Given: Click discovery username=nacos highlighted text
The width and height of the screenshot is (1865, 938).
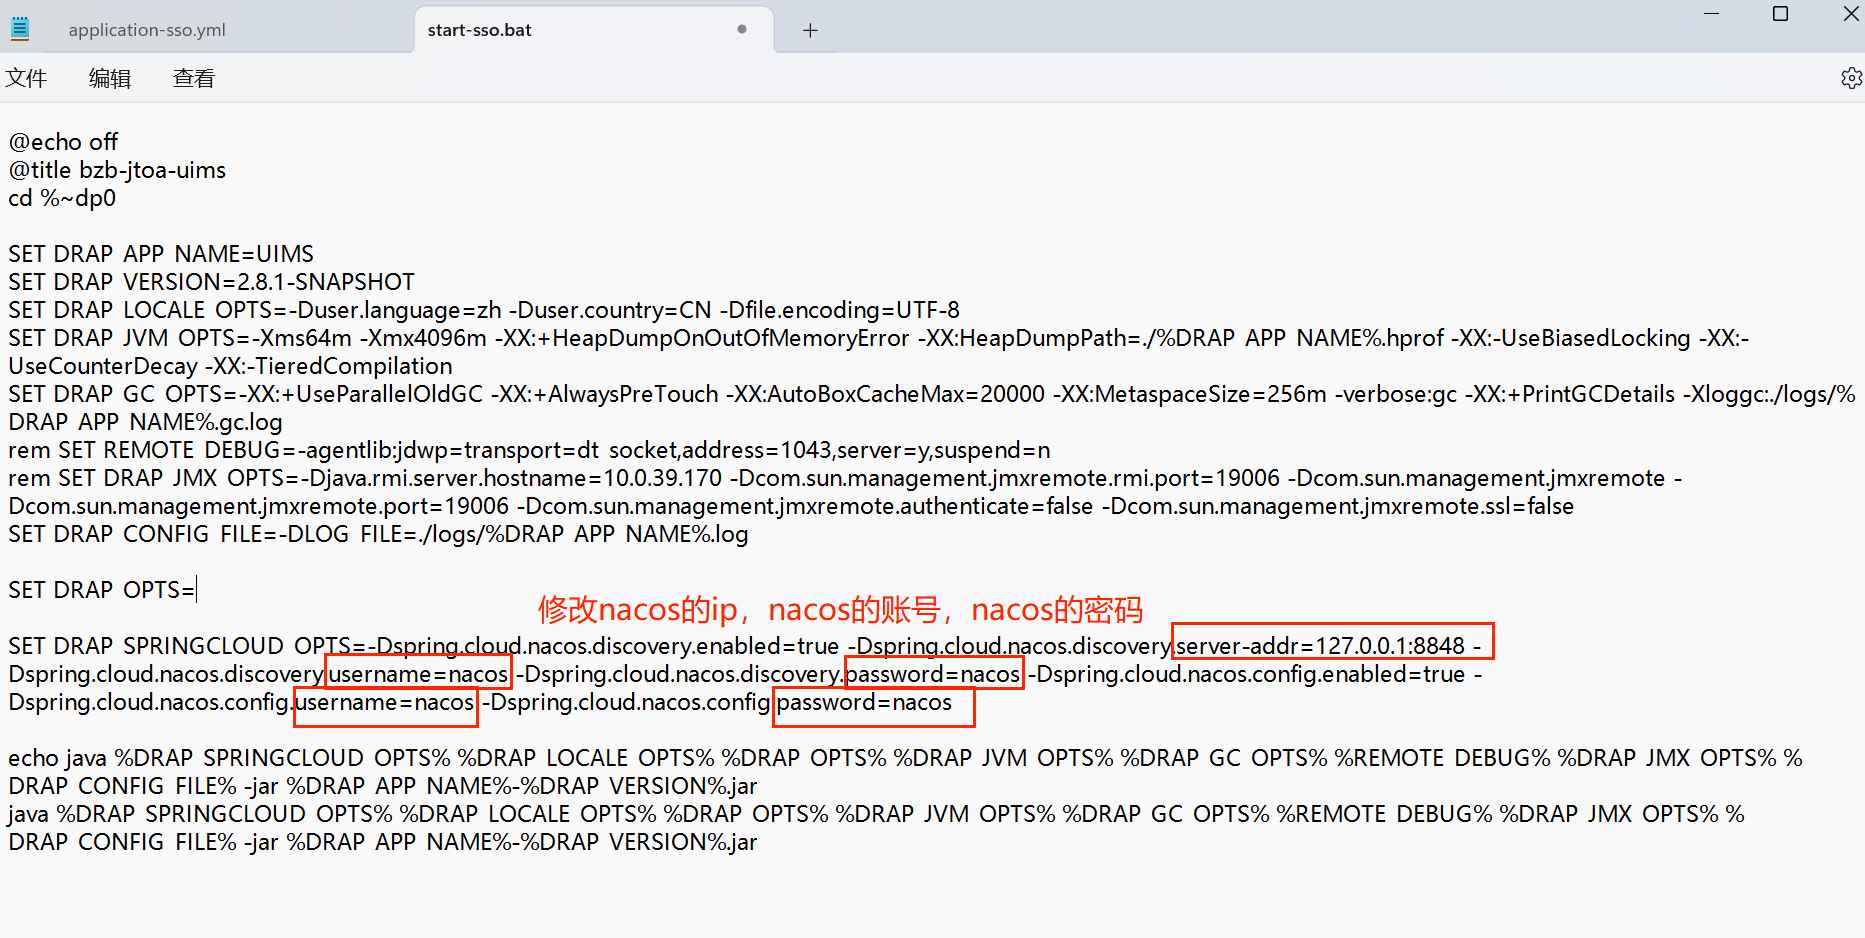Looking at the screenshot, I should click(x=418, y=674).
